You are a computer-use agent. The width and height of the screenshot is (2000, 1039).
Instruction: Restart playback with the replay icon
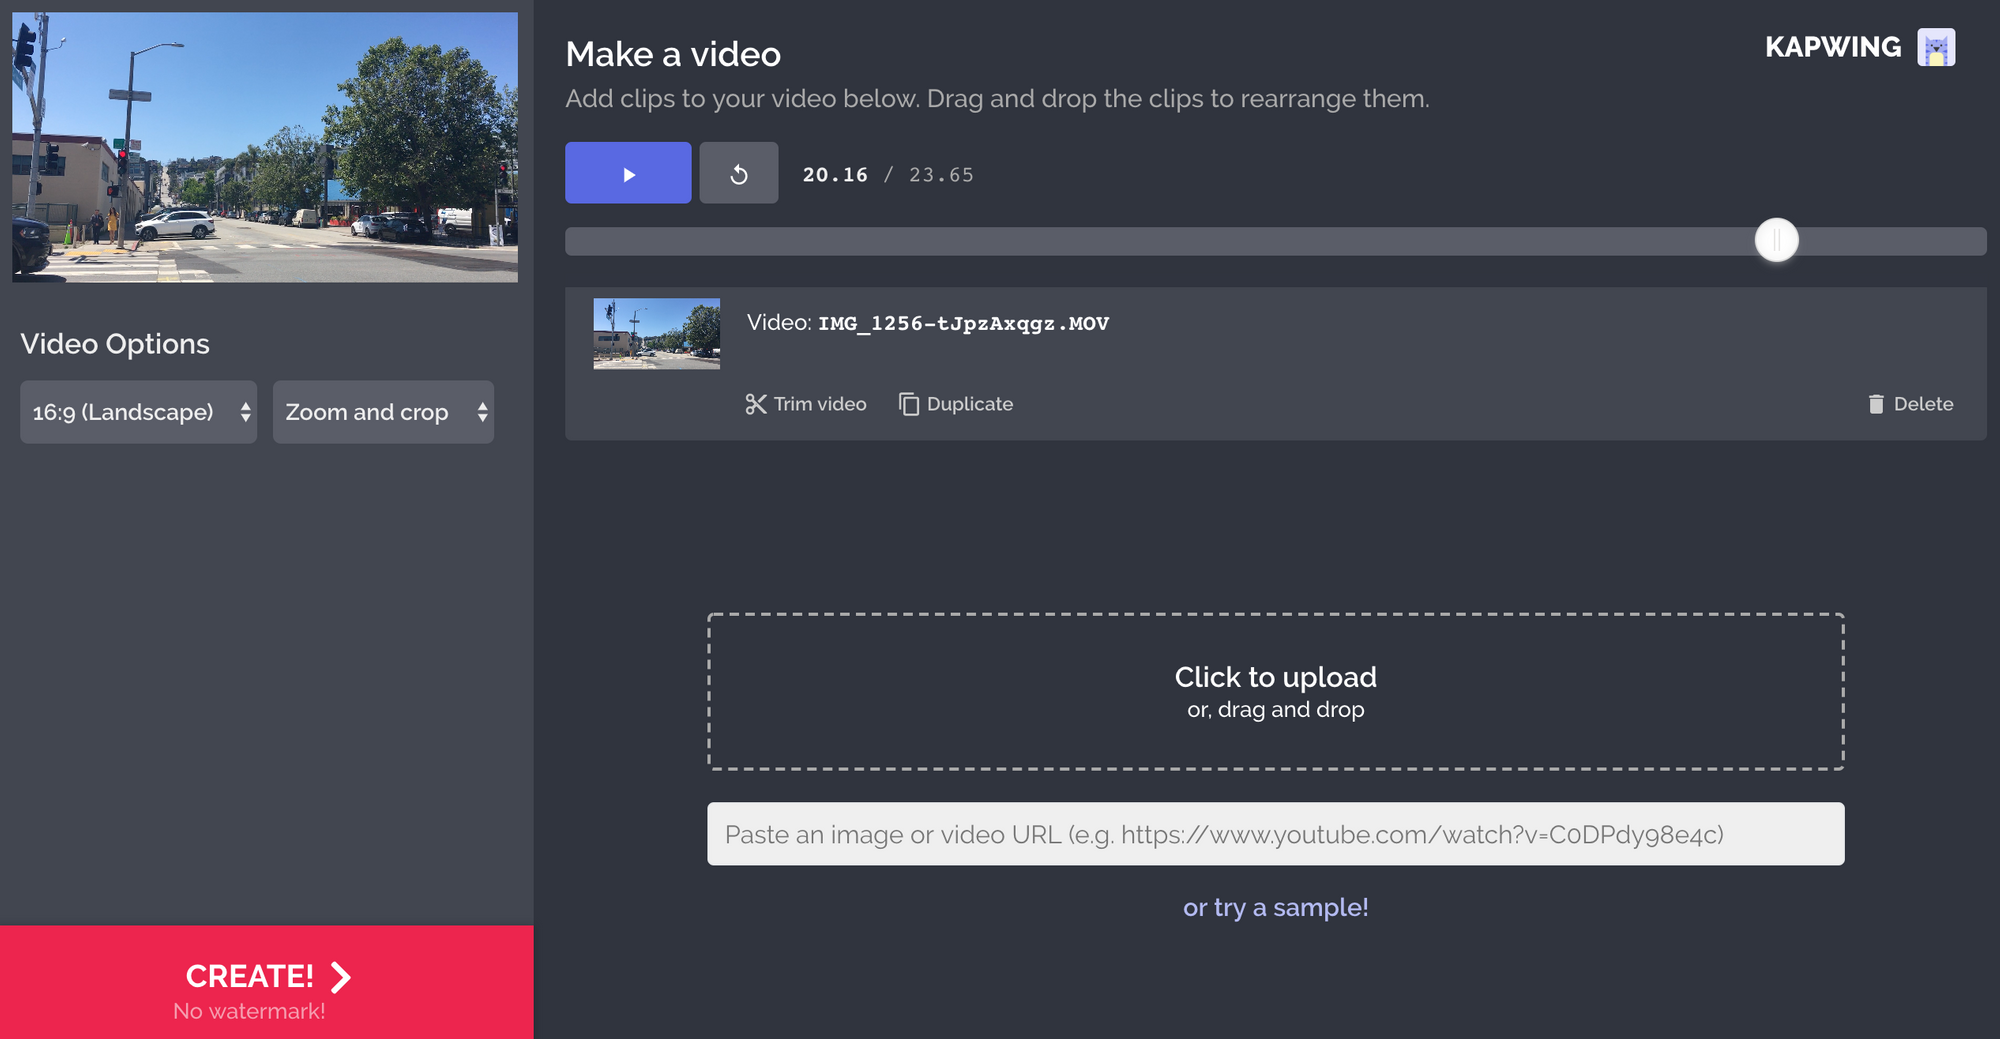738,172
